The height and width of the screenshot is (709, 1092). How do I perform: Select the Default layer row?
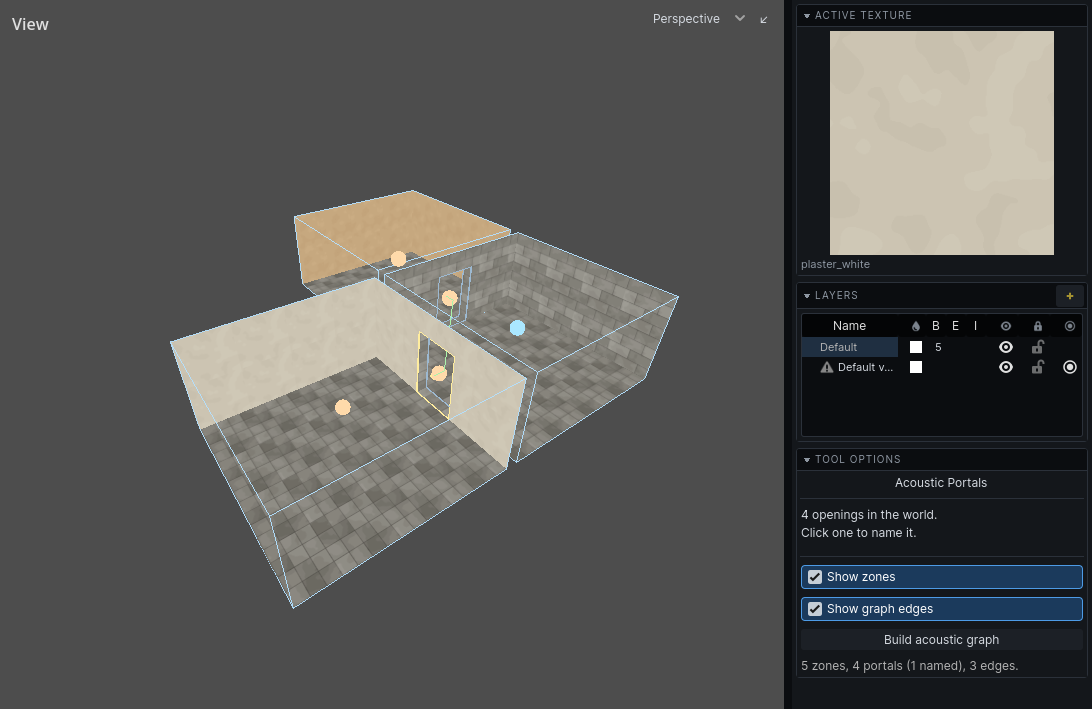[942, 347]
